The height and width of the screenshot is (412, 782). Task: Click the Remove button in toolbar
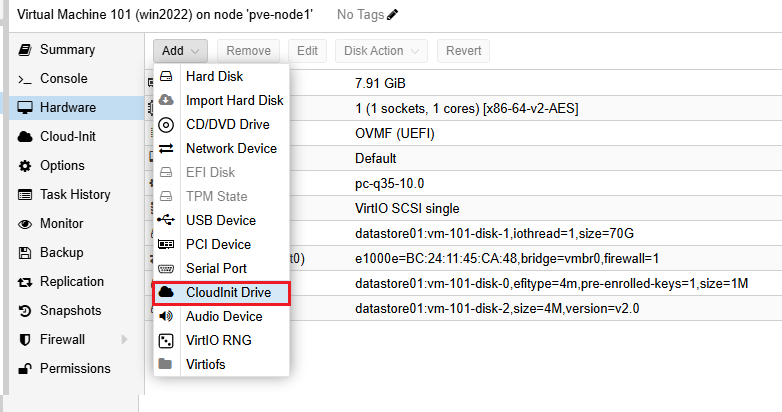pos(248,50)
